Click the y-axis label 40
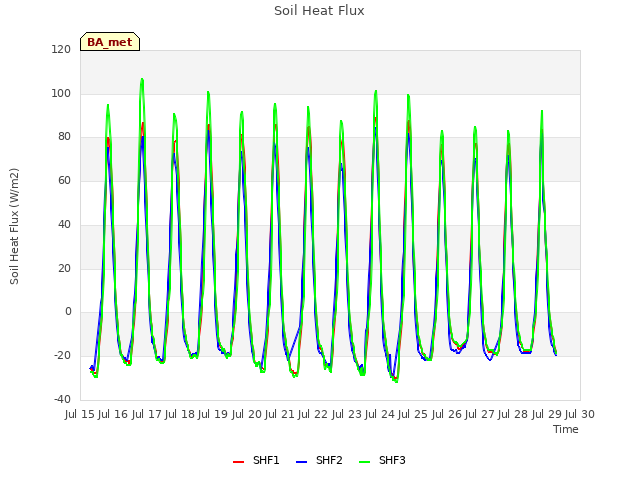Screen dimensions: 640x480 (x=64, y=224)
